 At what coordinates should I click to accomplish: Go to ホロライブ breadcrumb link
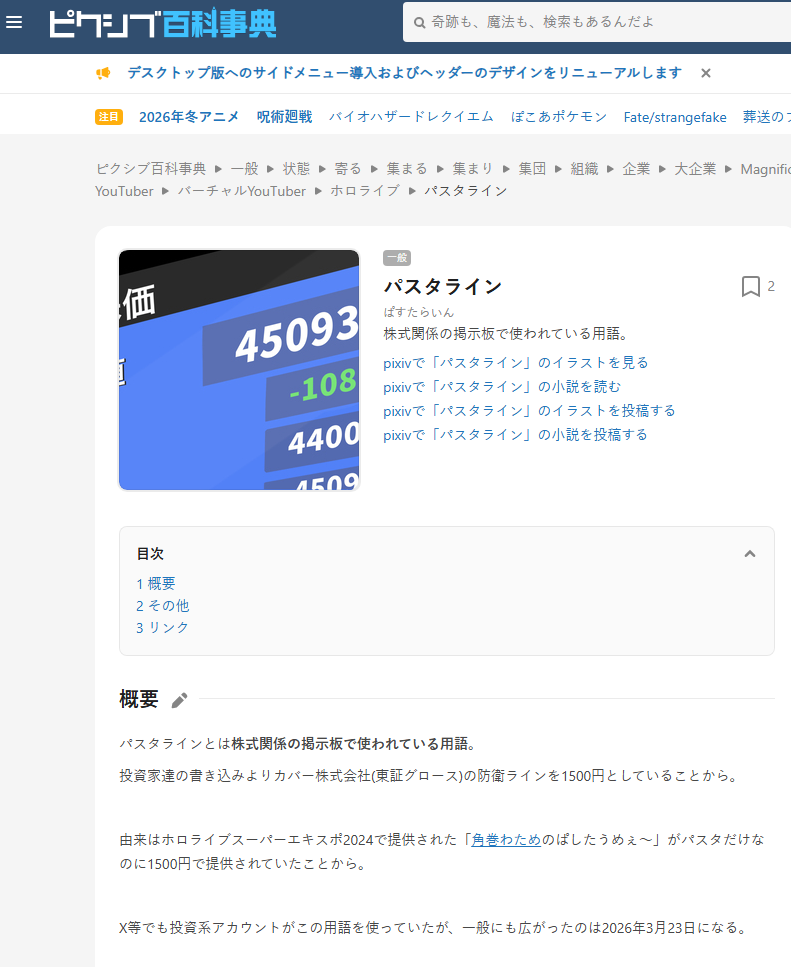pyautogui.click(x=365, y=190)
